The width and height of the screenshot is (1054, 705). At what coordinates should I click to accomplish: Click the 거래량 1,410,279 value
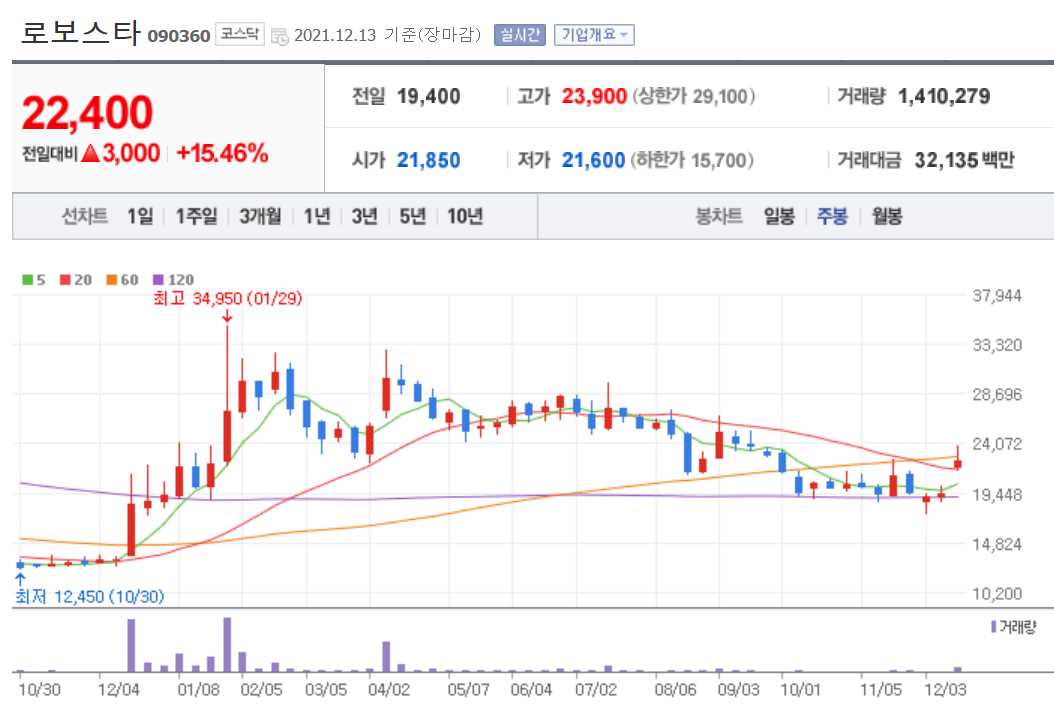944,96
